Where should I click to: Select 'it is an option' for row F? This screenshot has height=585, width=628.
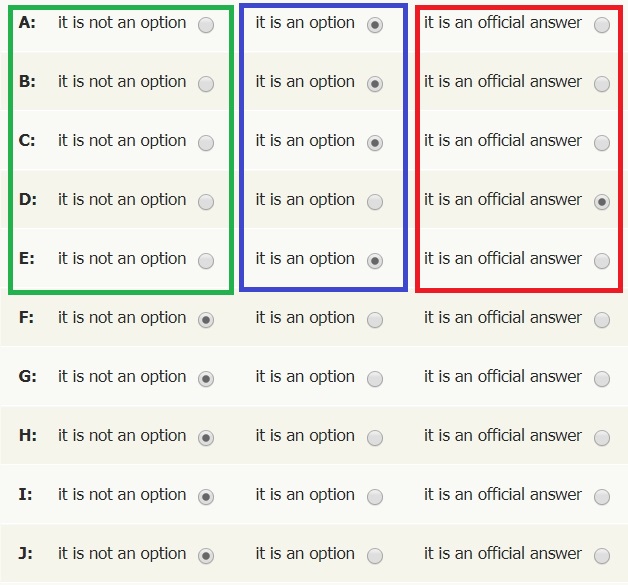375,321
